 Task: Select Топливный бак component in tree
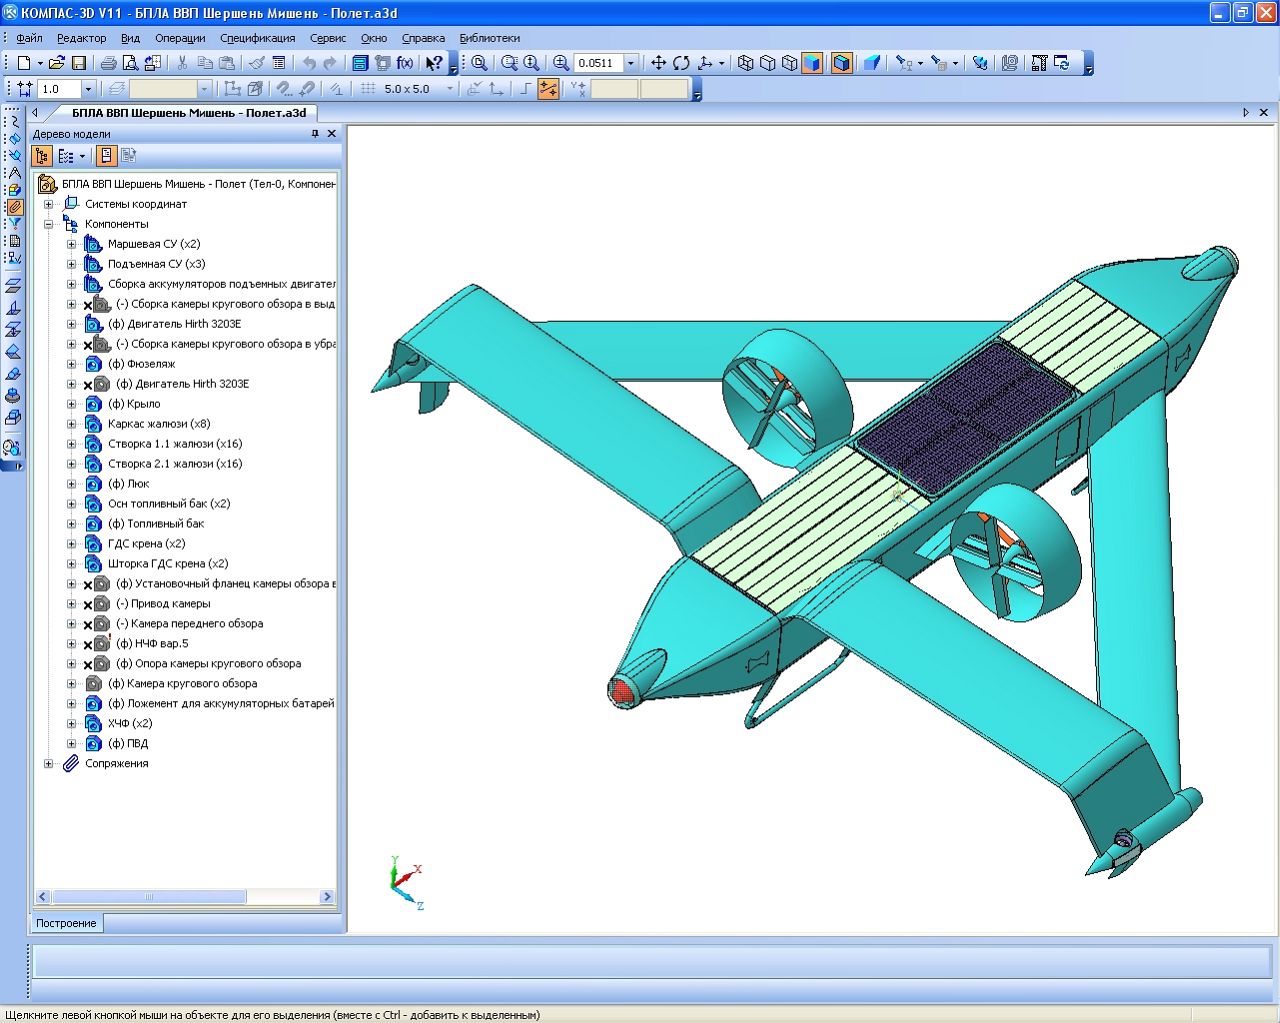(156, 524)
